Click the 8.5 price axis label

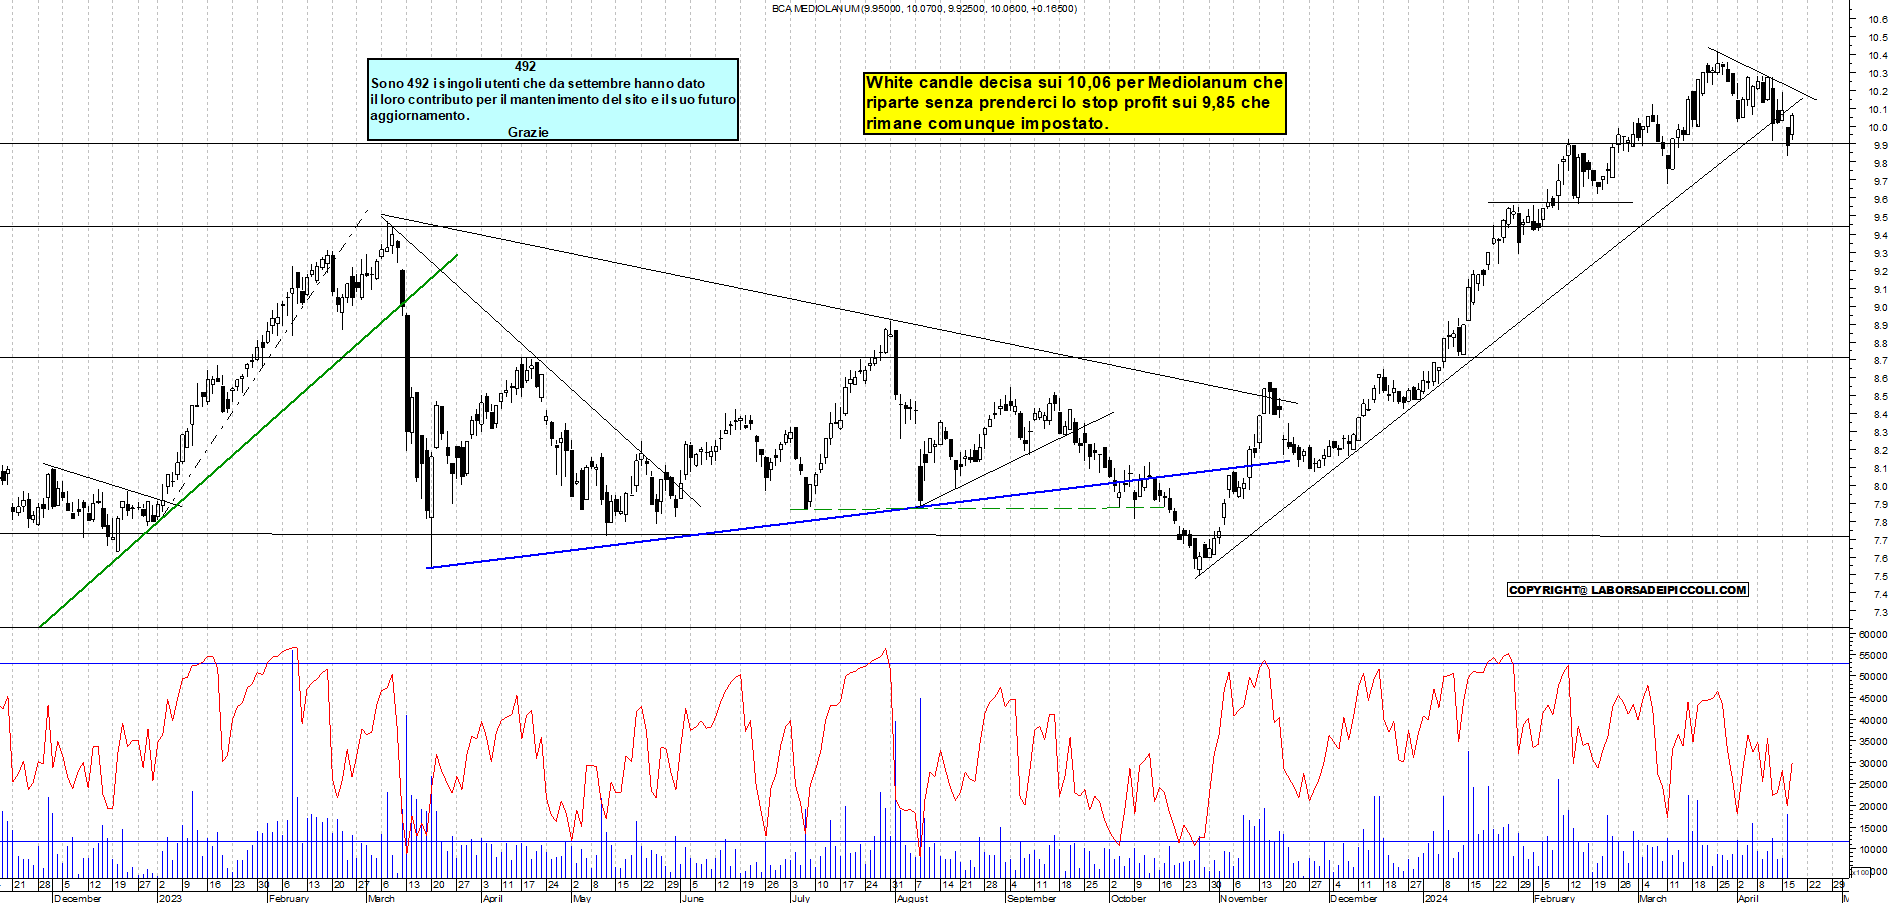pyautogui.click(x=1880, y=397)
